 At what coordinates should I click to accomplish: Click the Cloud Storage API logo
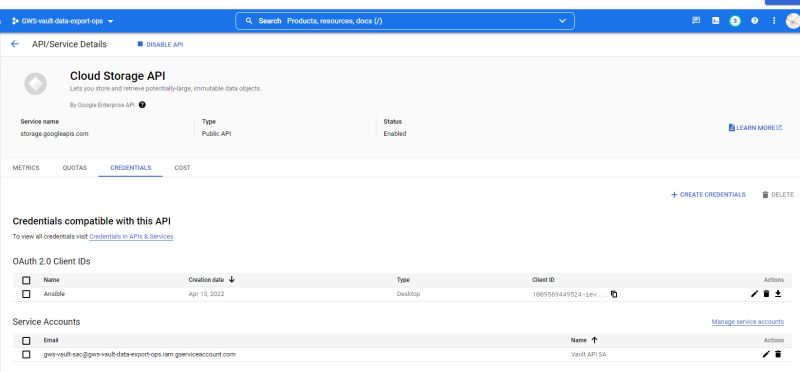click(x=35, y=84)
